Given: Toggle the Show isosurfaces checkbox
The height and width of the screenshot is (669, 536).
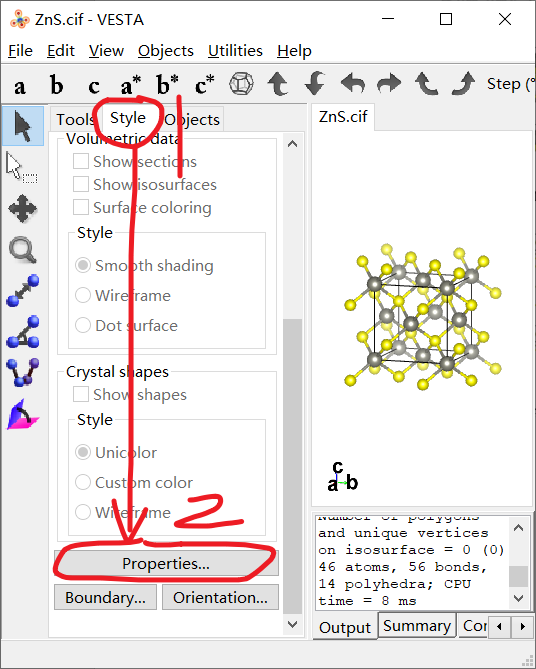Looking at the screenshot, I should [x=81, y=185].
